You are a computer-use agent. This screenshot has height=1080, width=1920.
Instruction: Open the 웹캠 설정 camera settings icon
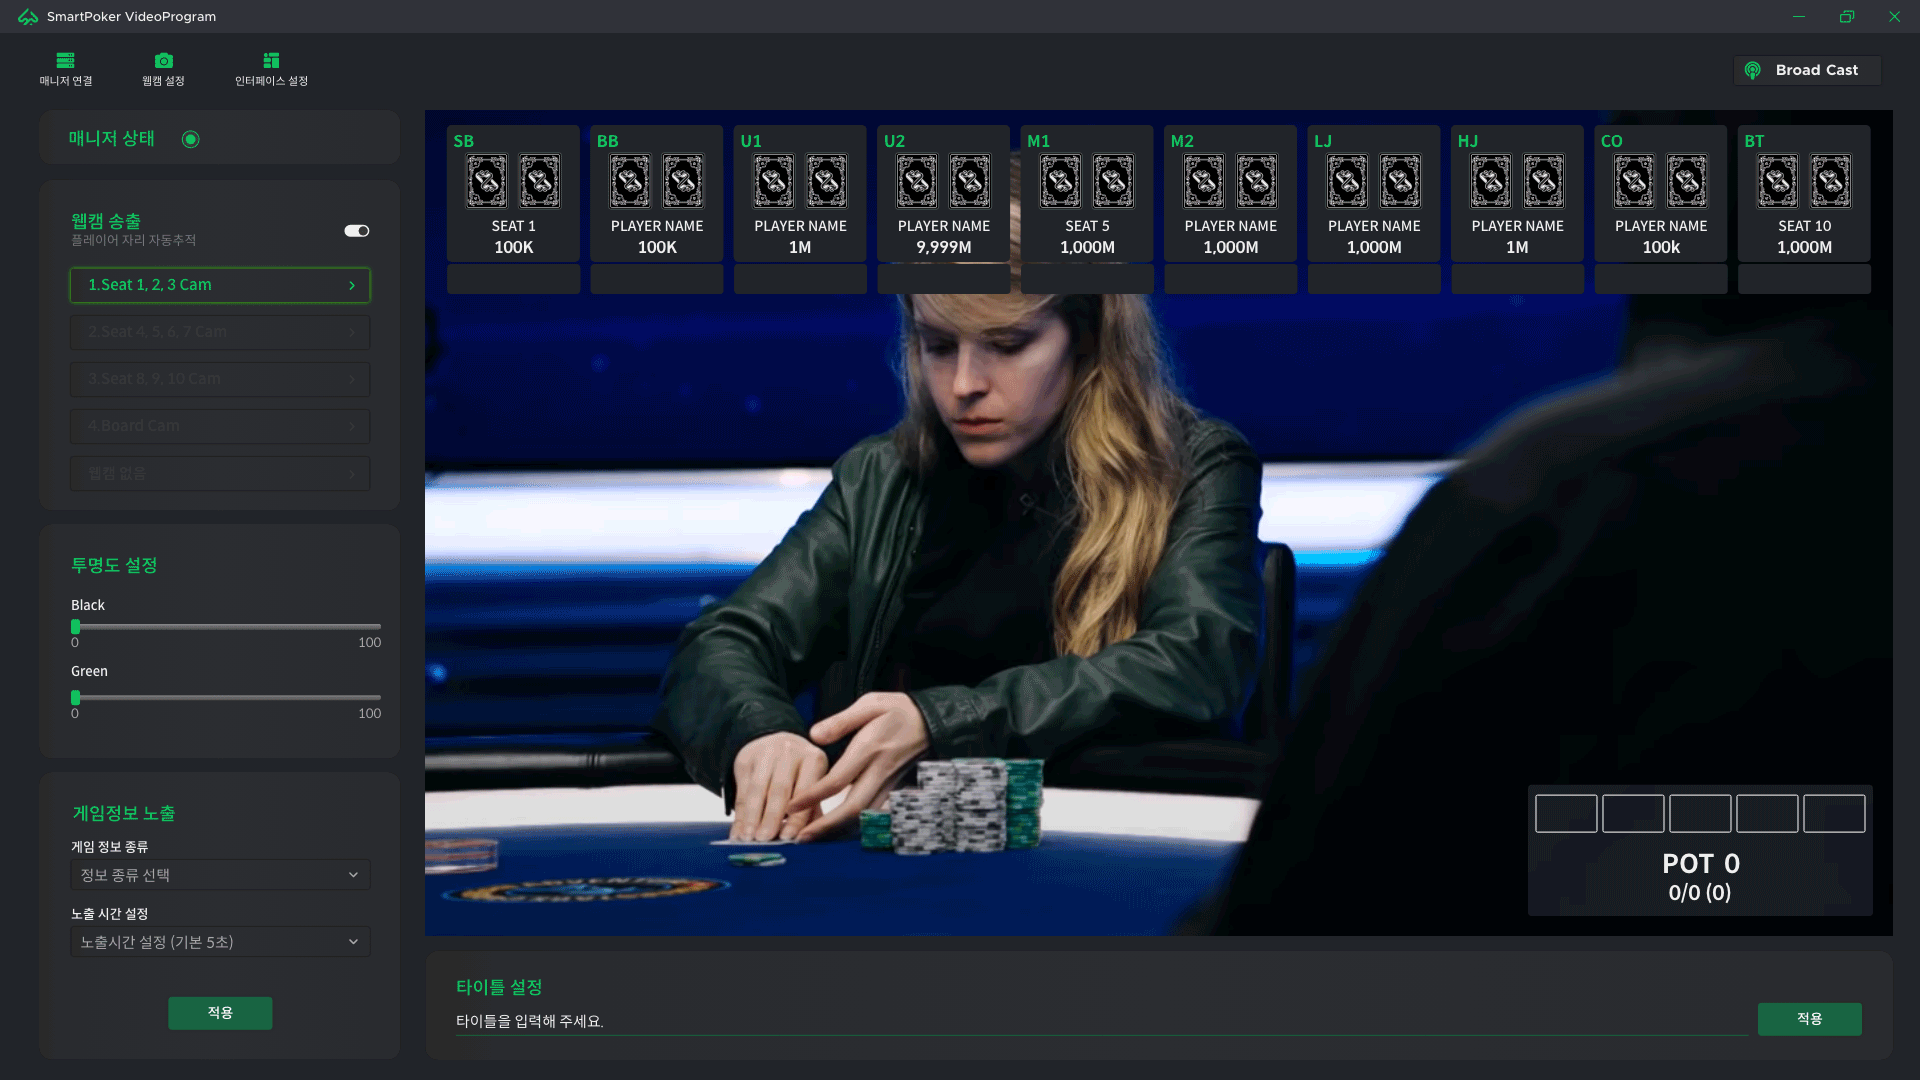[x=164, y=61]
